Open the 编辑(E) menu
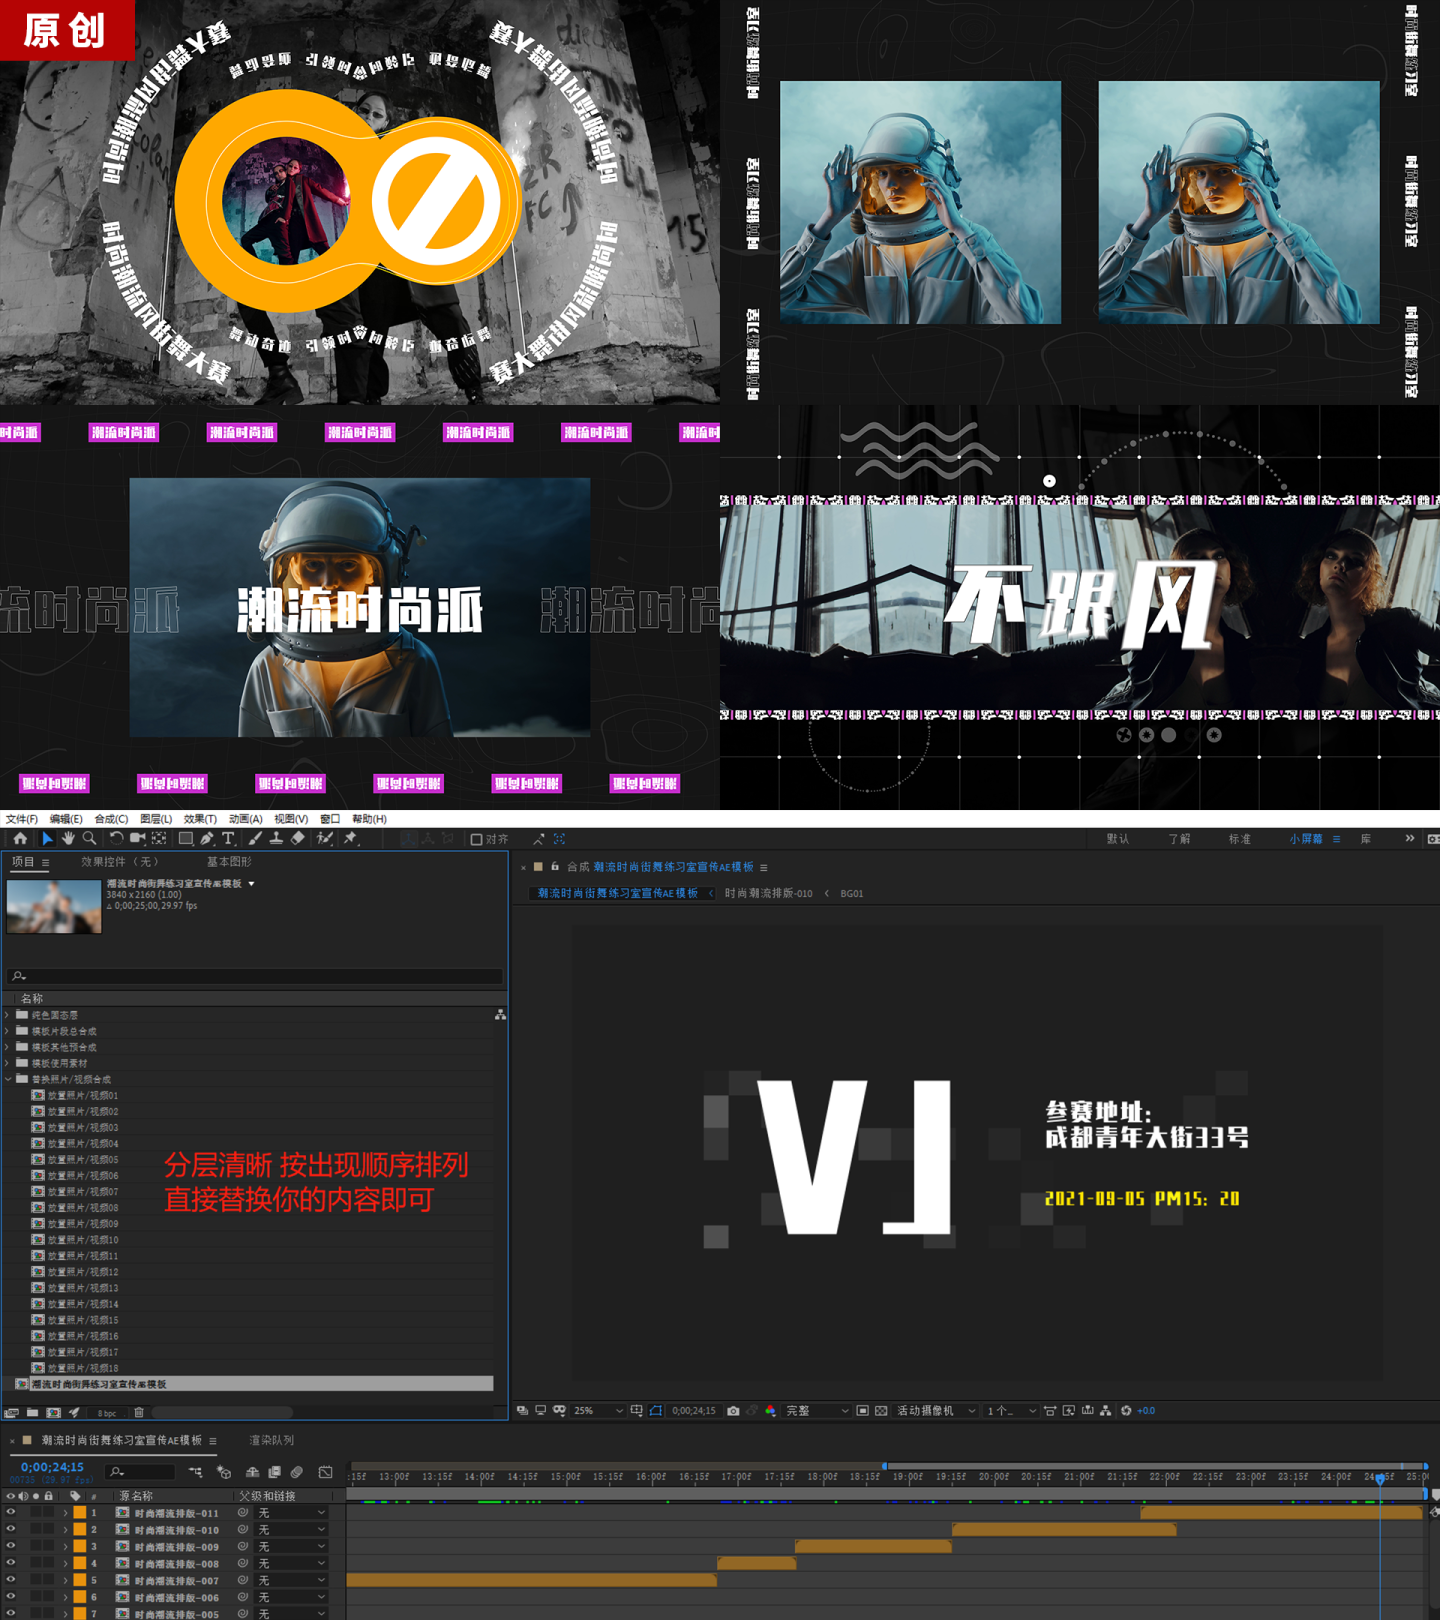 click(66, 819)
